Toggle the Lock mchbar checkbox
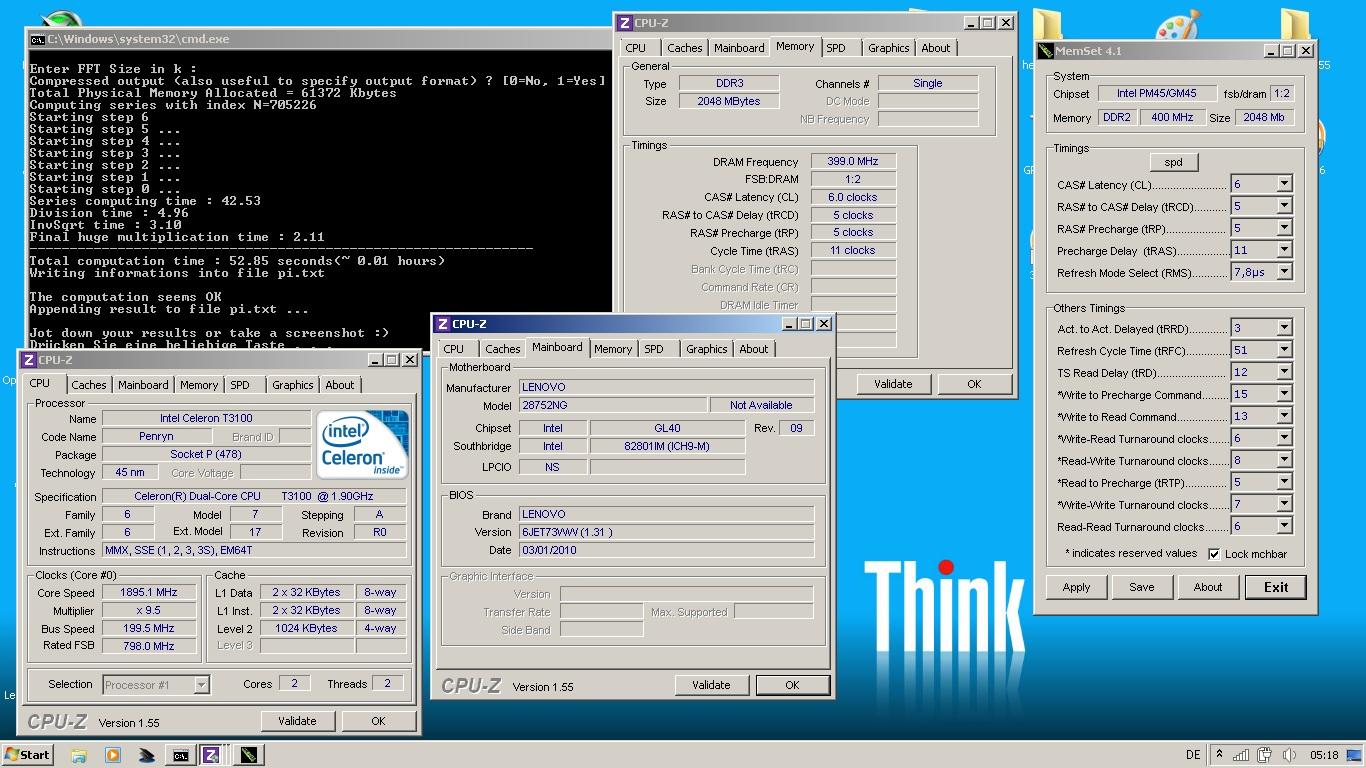 click(x=1214, y=554)
